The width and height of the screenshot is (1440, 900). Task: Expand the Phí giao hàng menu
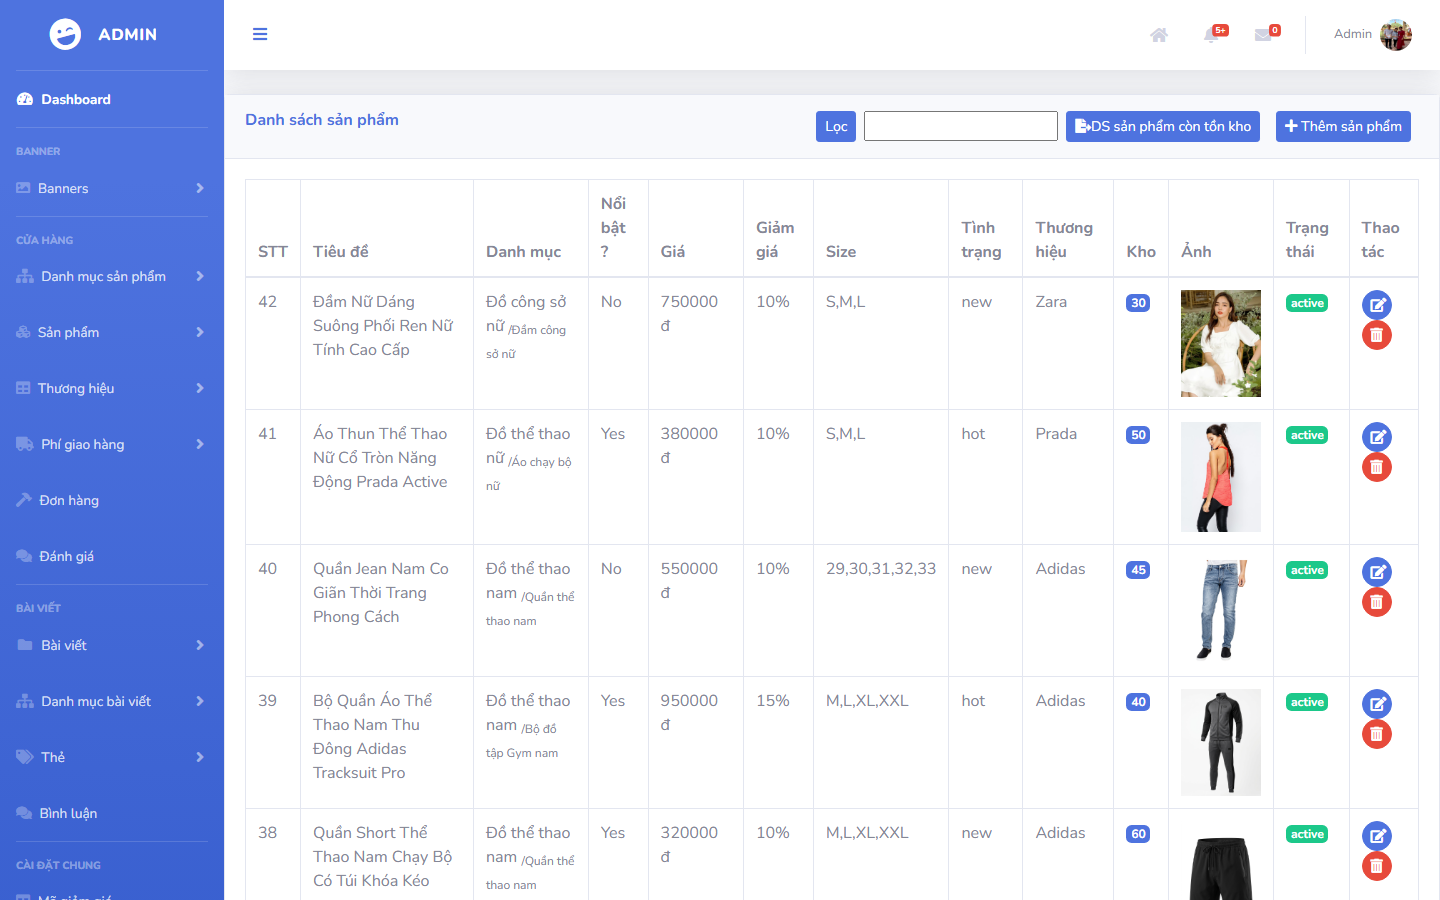pyautogui.click(x=112, y=444)
